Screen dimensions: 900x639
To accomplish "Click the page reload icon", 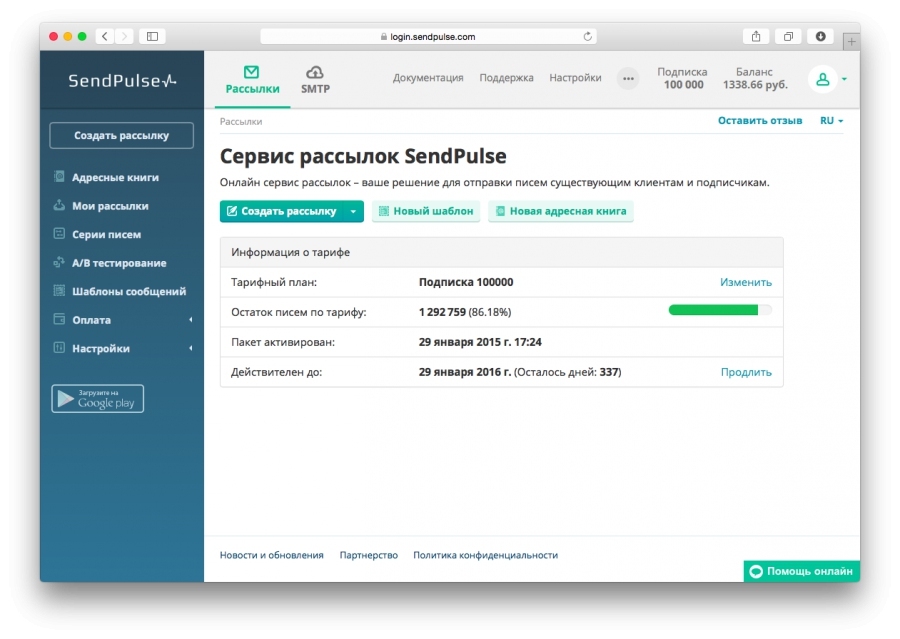I will click(x=587, y=37).
